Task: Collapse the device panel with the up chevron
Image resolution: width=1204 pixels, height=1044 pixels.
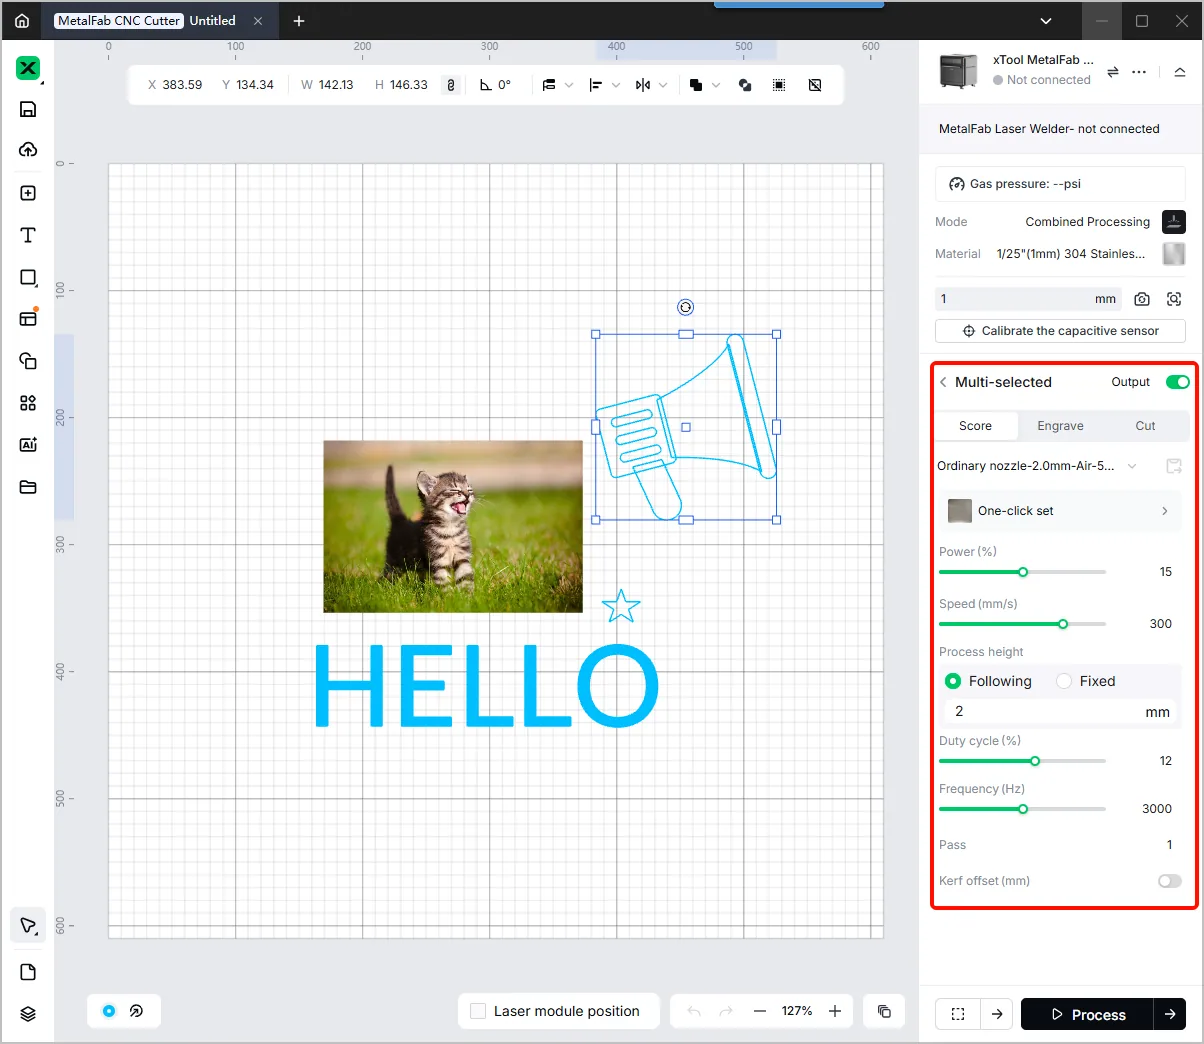Action: click(1180, 72)
